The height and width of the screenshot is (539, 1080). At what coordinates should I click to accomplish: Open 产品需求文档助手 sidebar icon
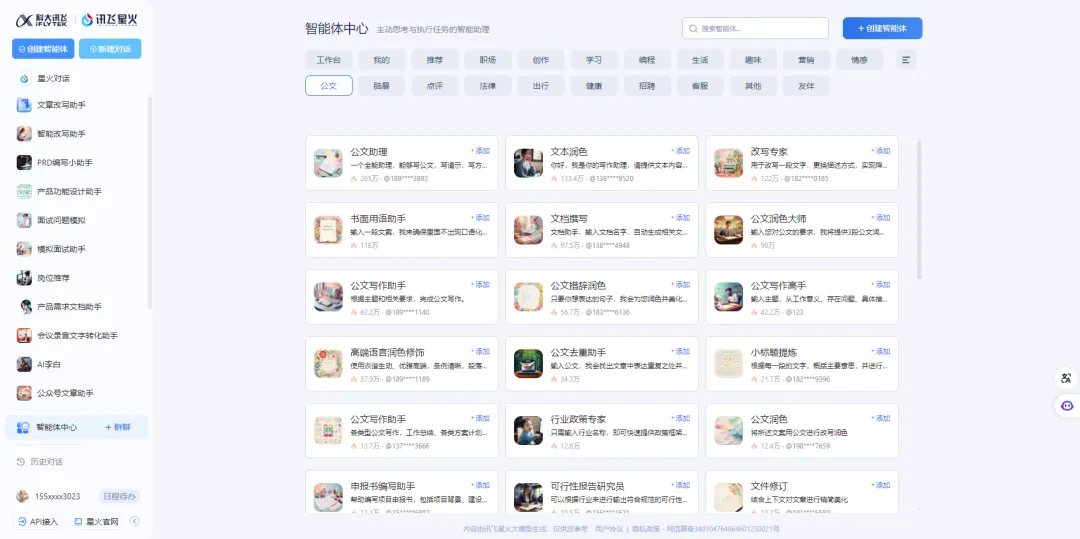(26, 306)
